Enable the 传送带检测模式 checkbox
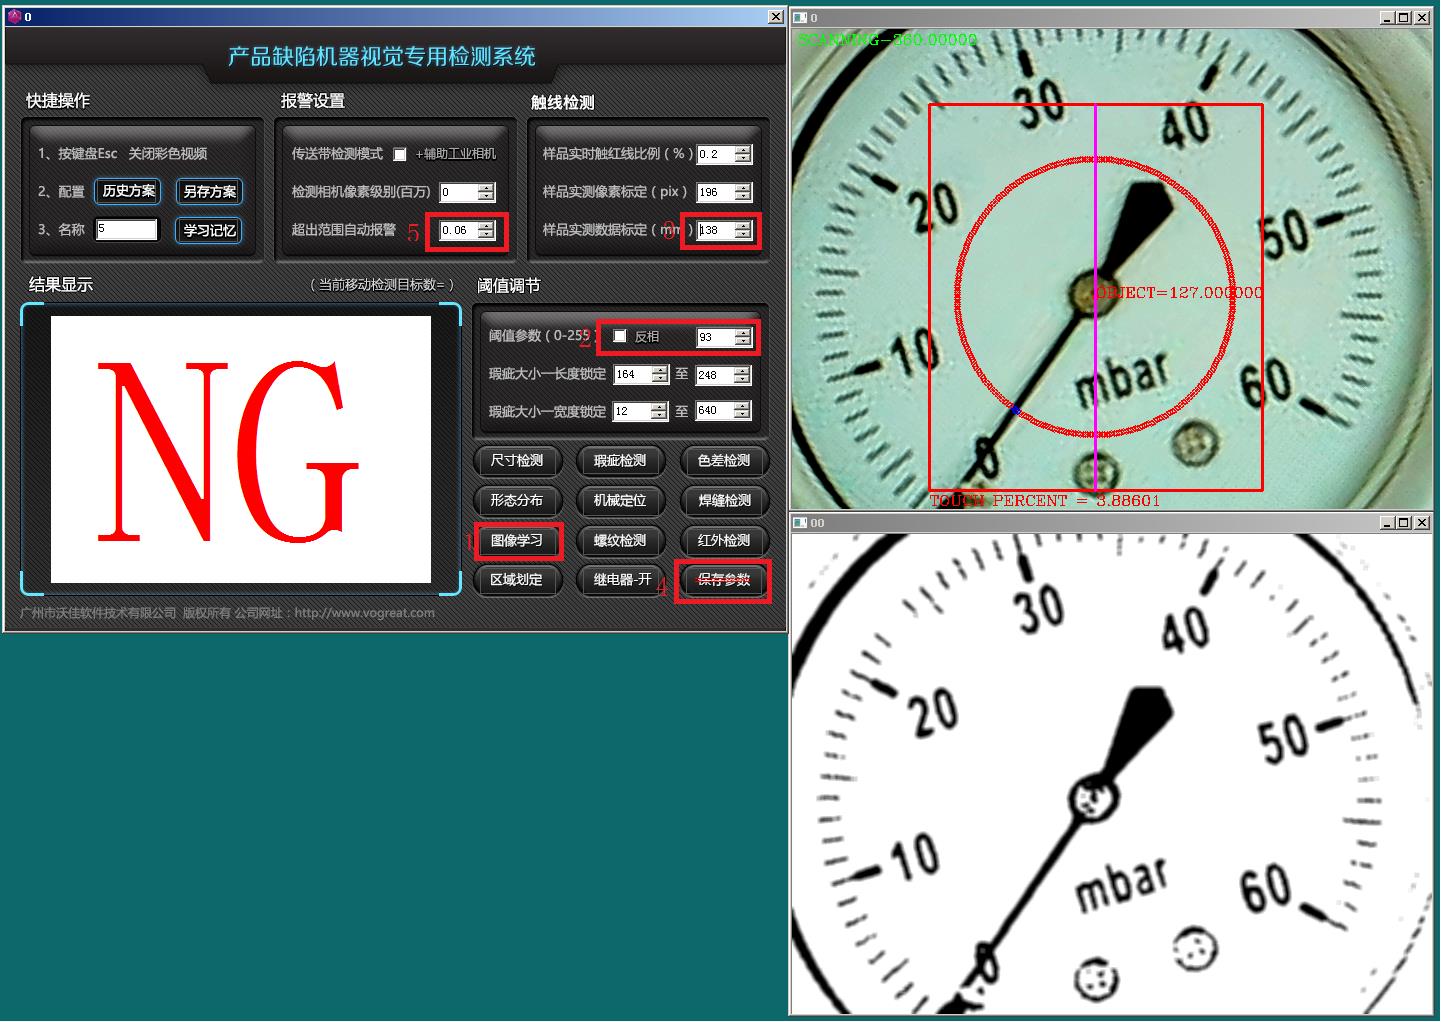 (400, 154)
